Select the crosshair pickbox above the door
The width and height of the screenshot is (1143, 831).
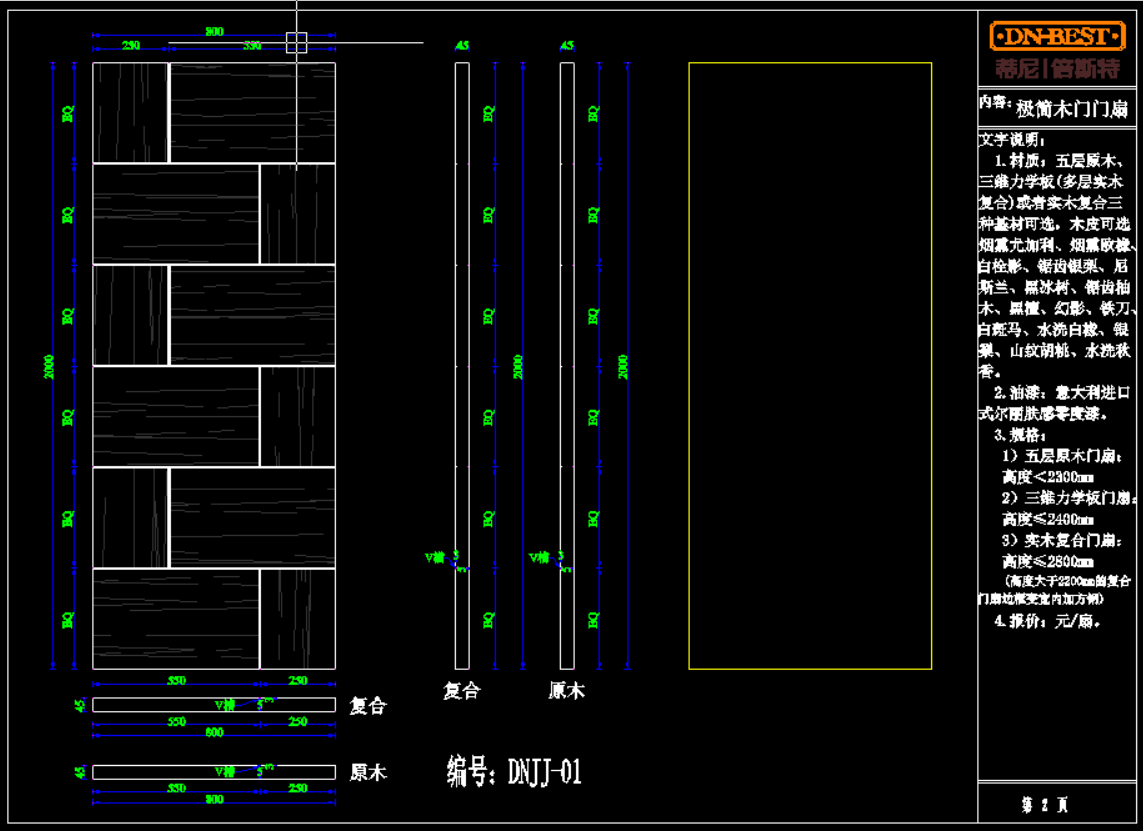pos(297,42)
